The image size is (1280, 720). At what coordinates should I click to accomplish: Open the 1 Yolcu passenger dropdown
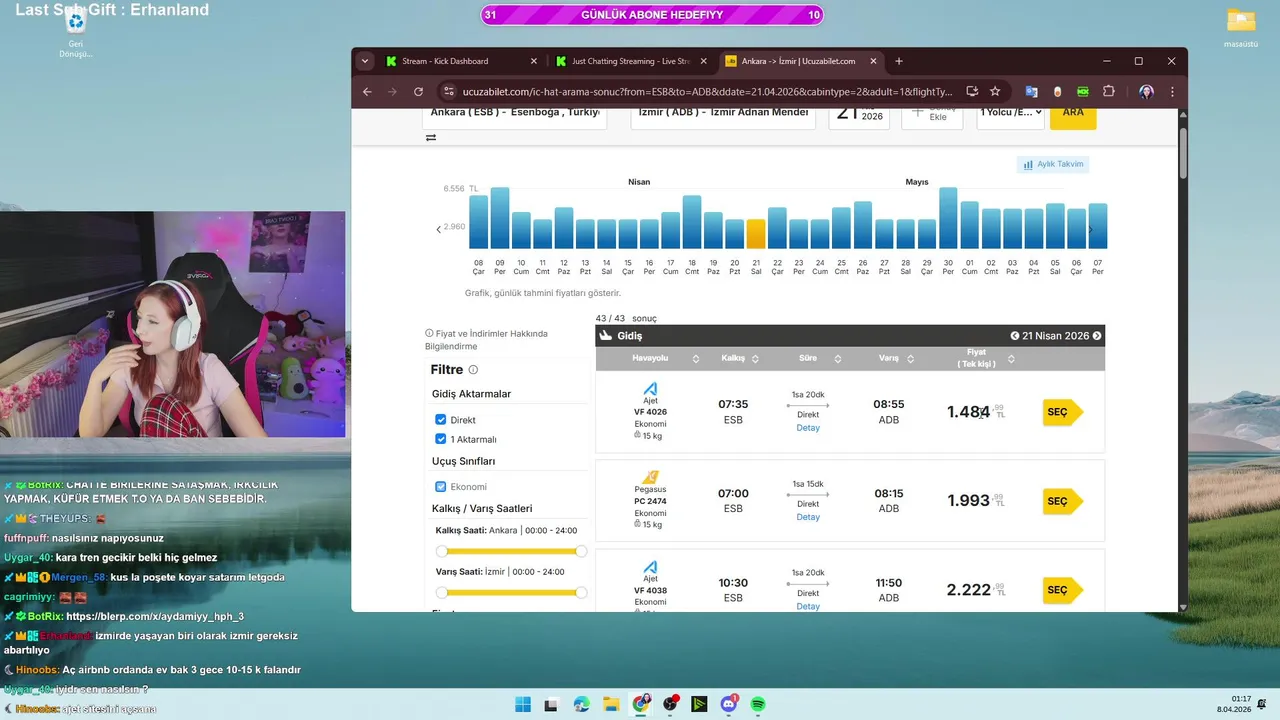click(1011, 112)
